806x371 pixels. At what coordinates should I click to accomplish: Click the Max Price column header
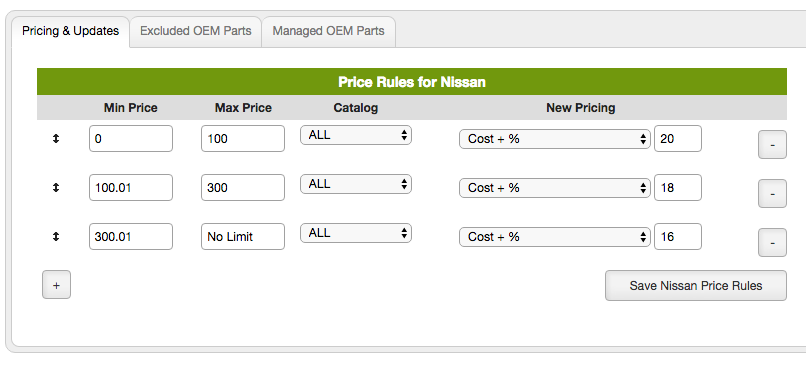pyautogui.click(x=243, y=108)
